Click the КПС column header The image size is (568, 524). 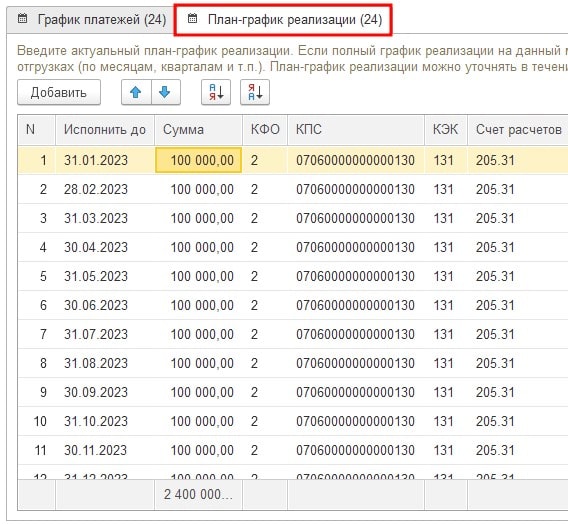[356, 130]
